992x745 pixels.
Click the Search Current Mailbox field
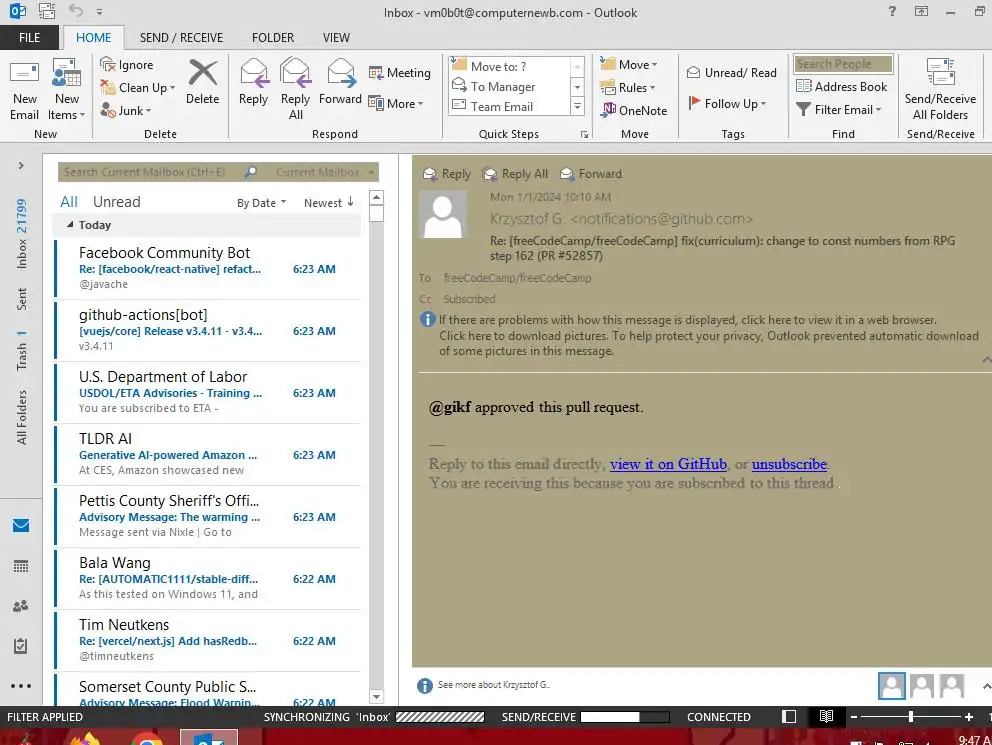coord(152,172)
